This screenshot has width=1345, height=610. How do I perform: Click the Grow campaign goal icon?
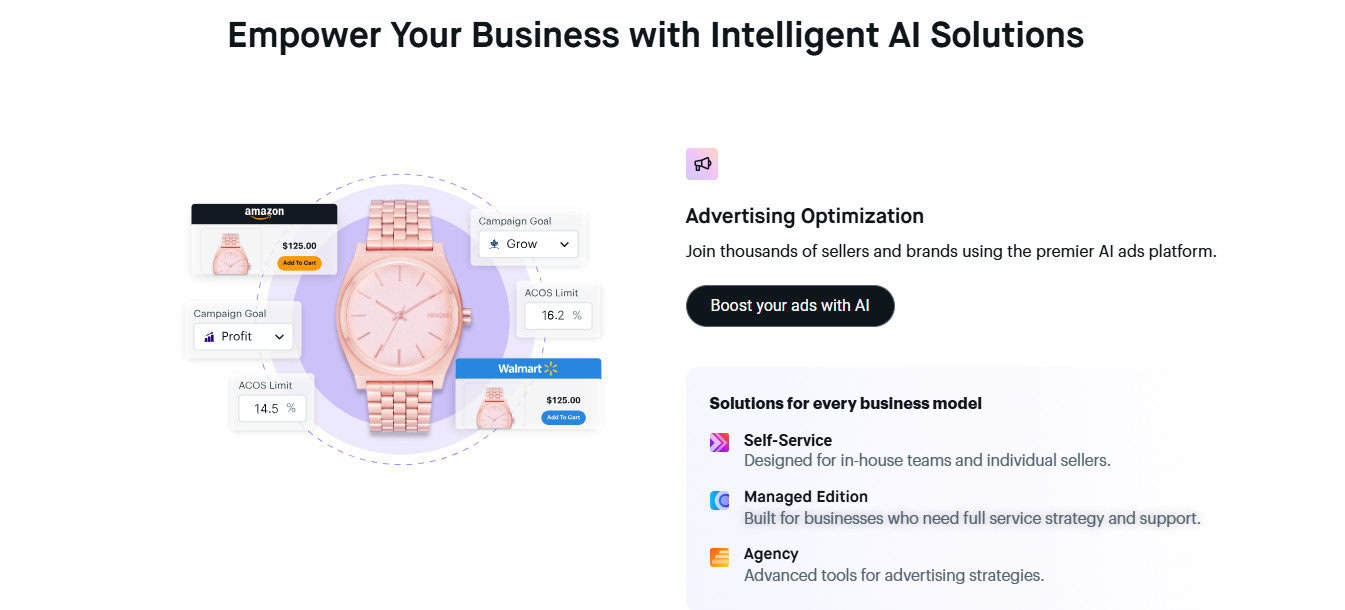494,244
